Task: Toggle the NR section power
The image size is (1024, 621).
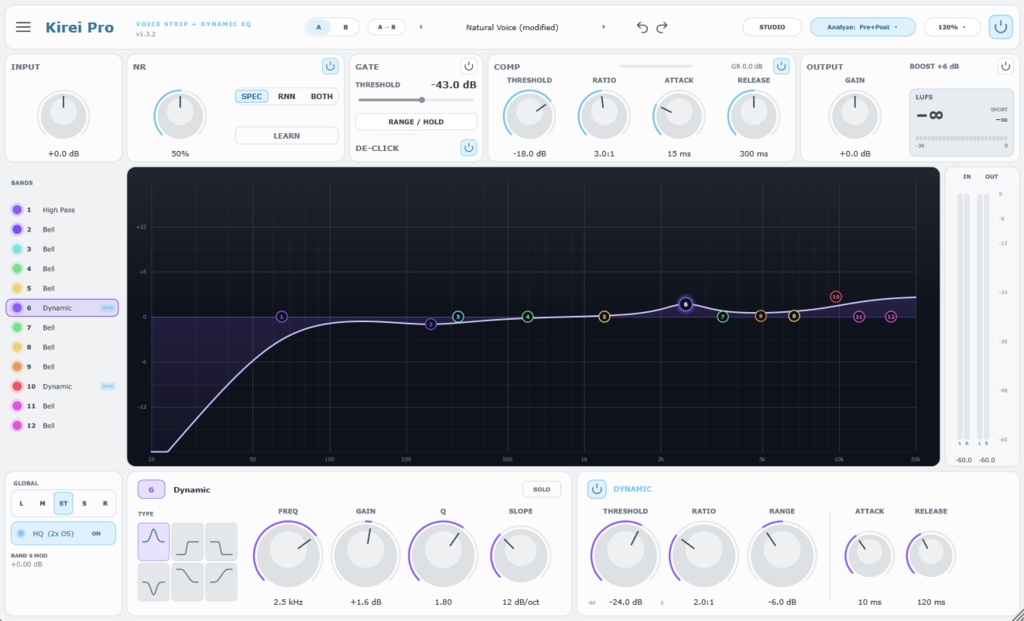Action: 330,67
